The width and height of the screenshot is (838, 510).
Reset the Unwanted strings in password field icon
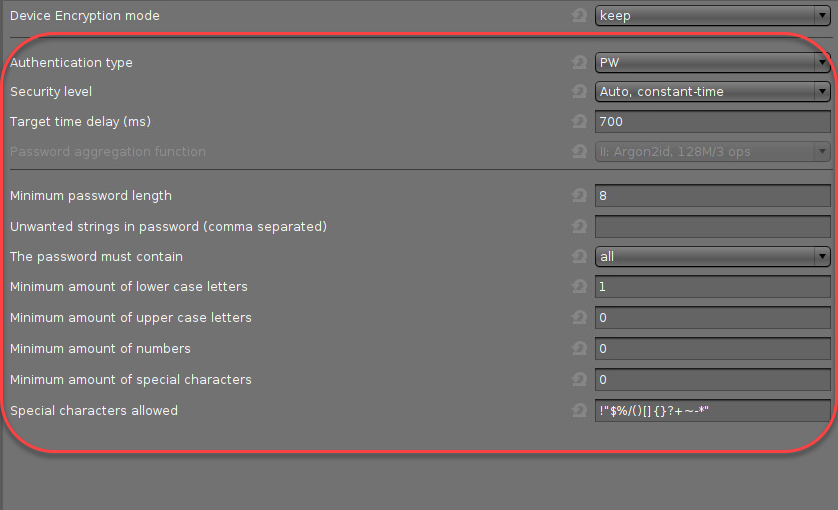click(x=579, y=227)
